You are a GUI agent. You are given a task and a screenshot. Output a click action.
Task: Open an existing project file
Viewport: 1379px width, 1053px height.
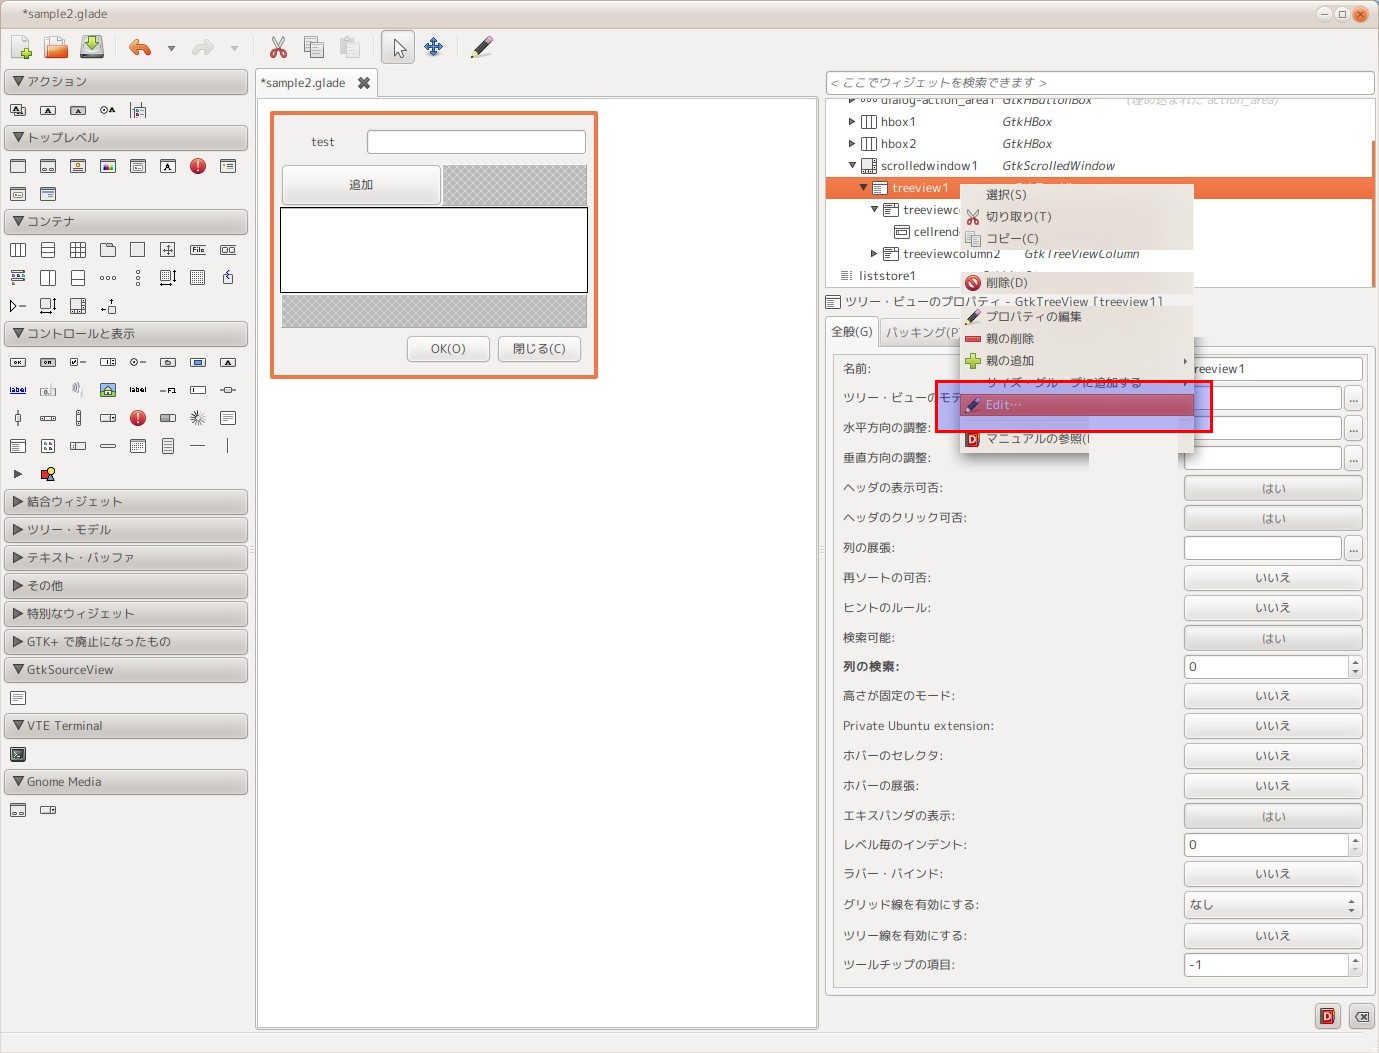pyautogui.click(x=55, y=46)
